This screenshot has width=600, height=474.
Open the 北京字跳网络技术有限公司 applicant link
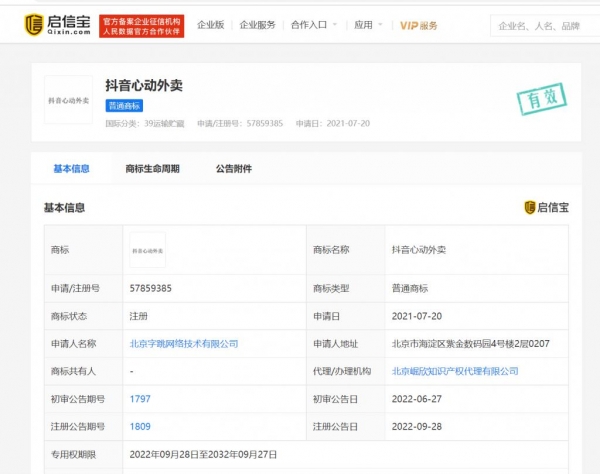(184, 344)
